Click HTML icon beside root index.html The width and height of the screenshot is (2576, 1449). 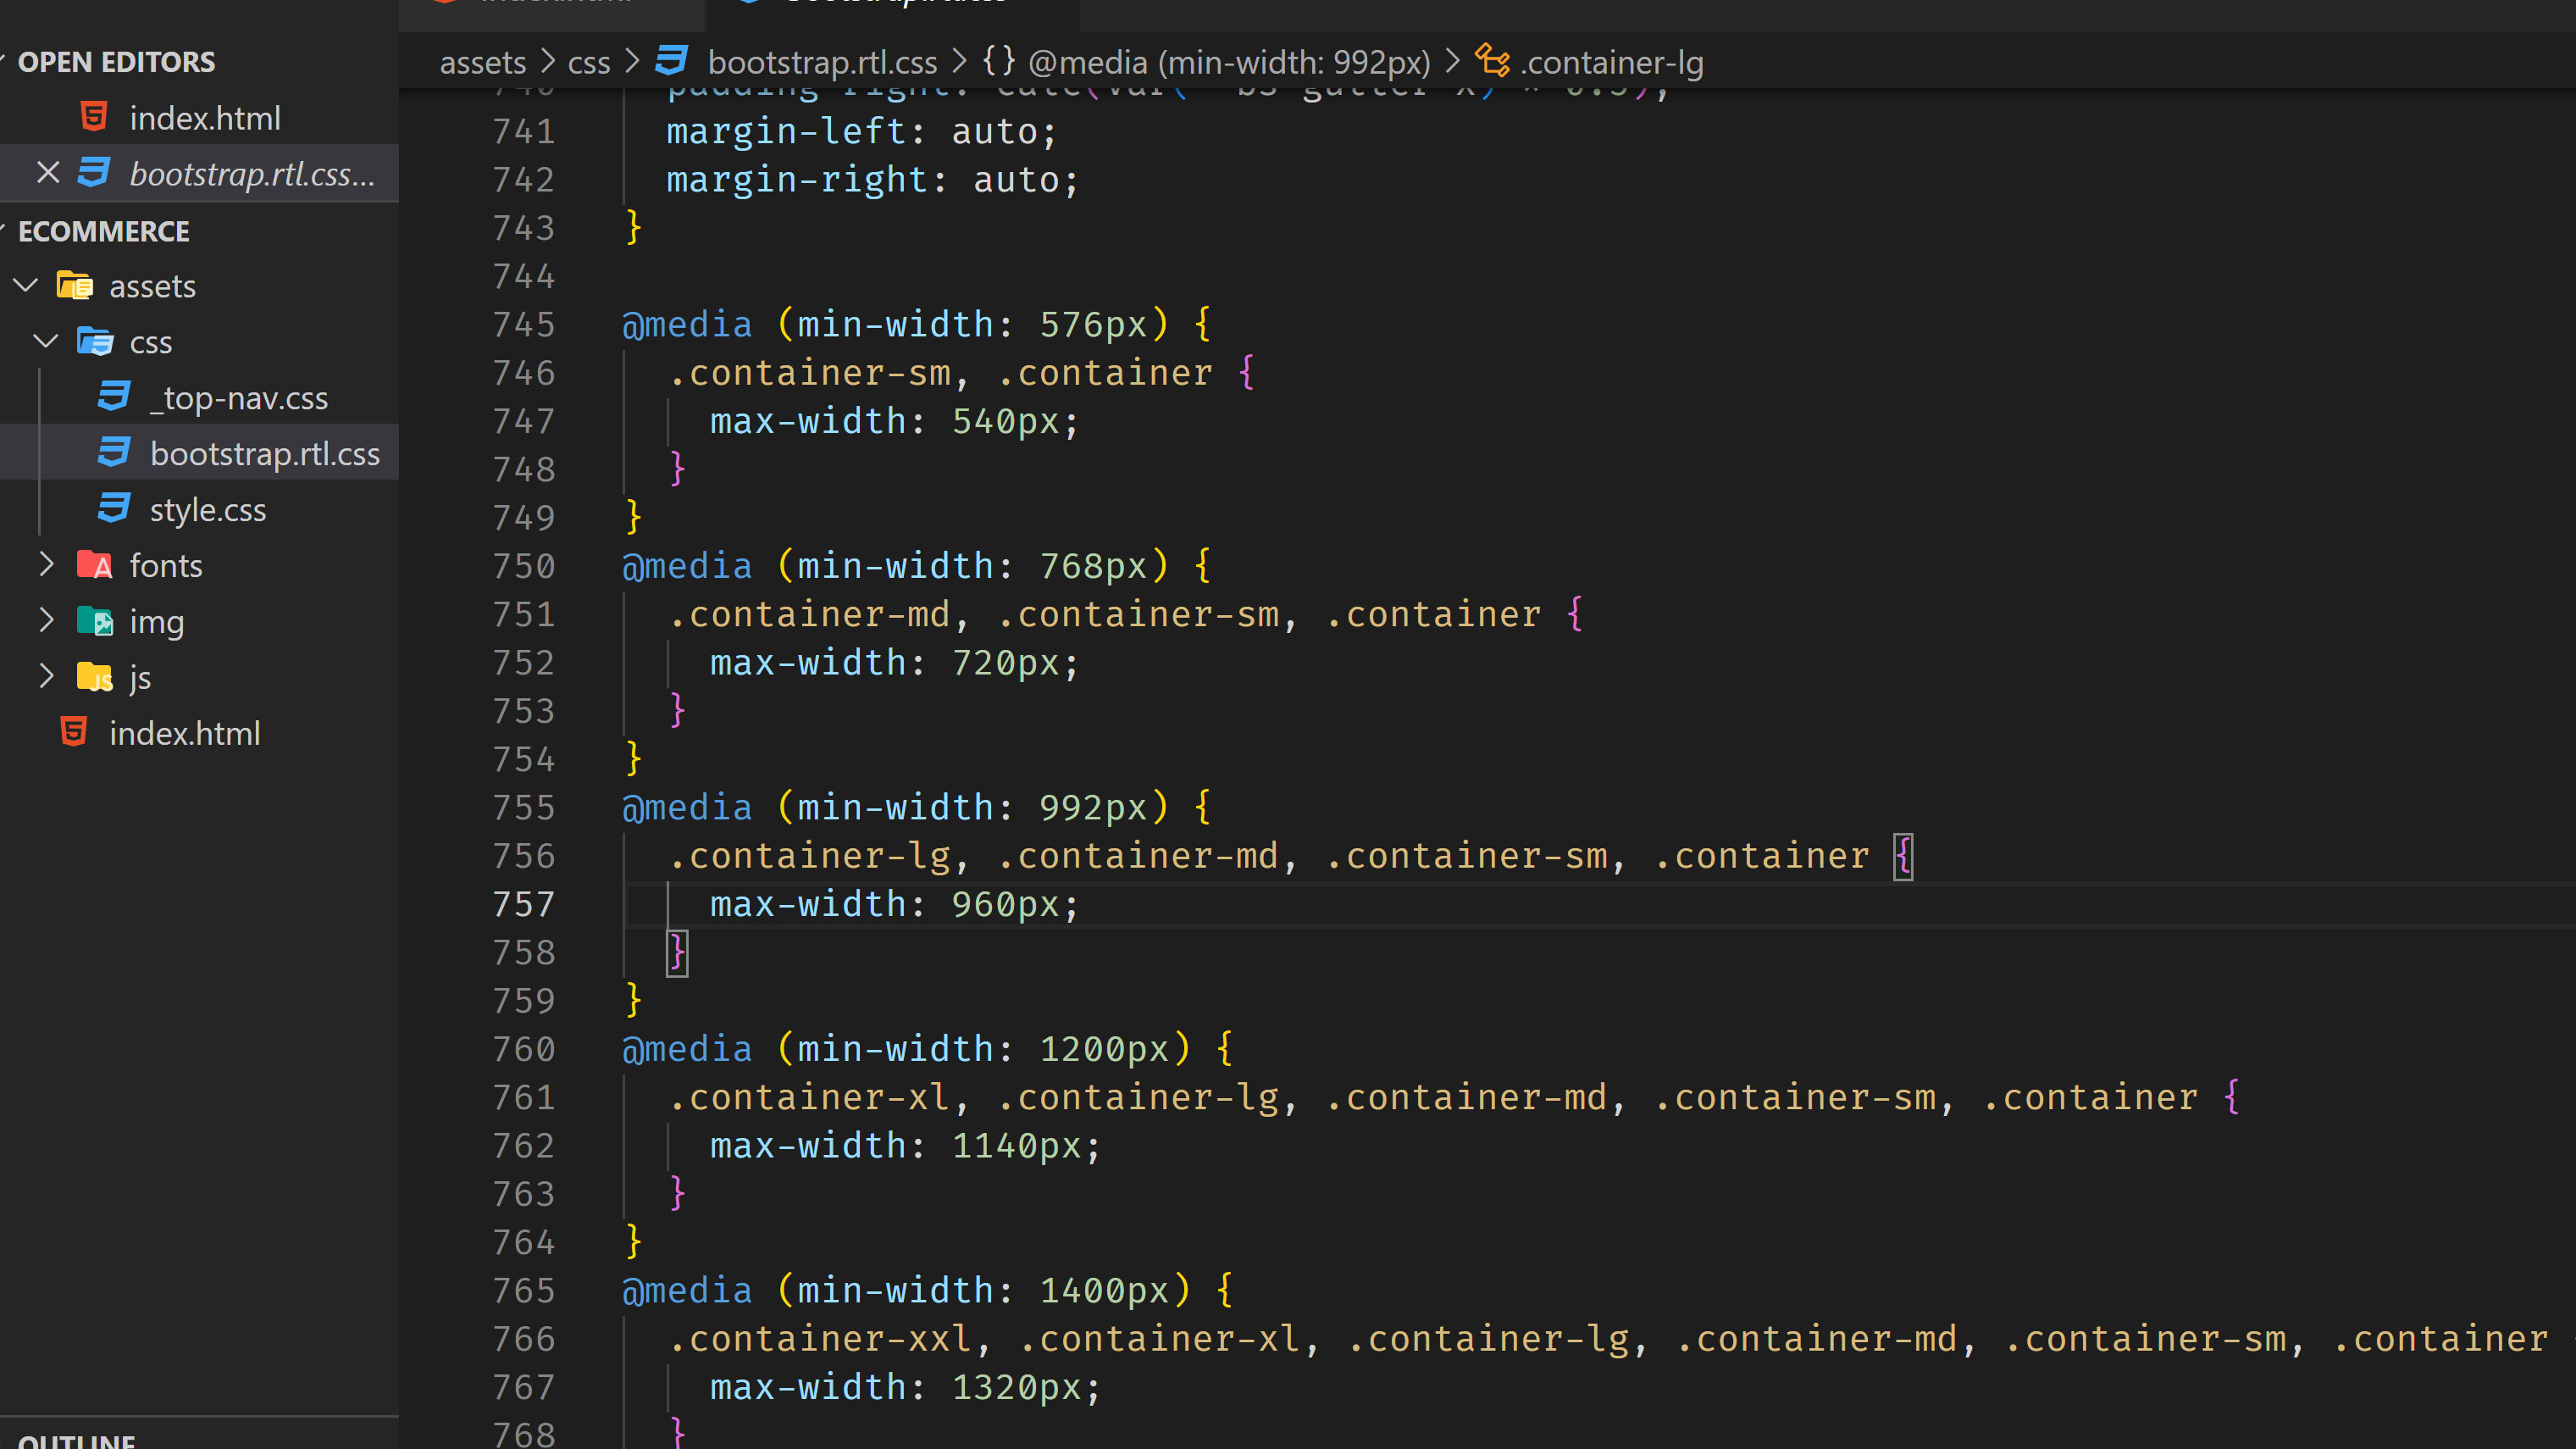click(74, 732)
